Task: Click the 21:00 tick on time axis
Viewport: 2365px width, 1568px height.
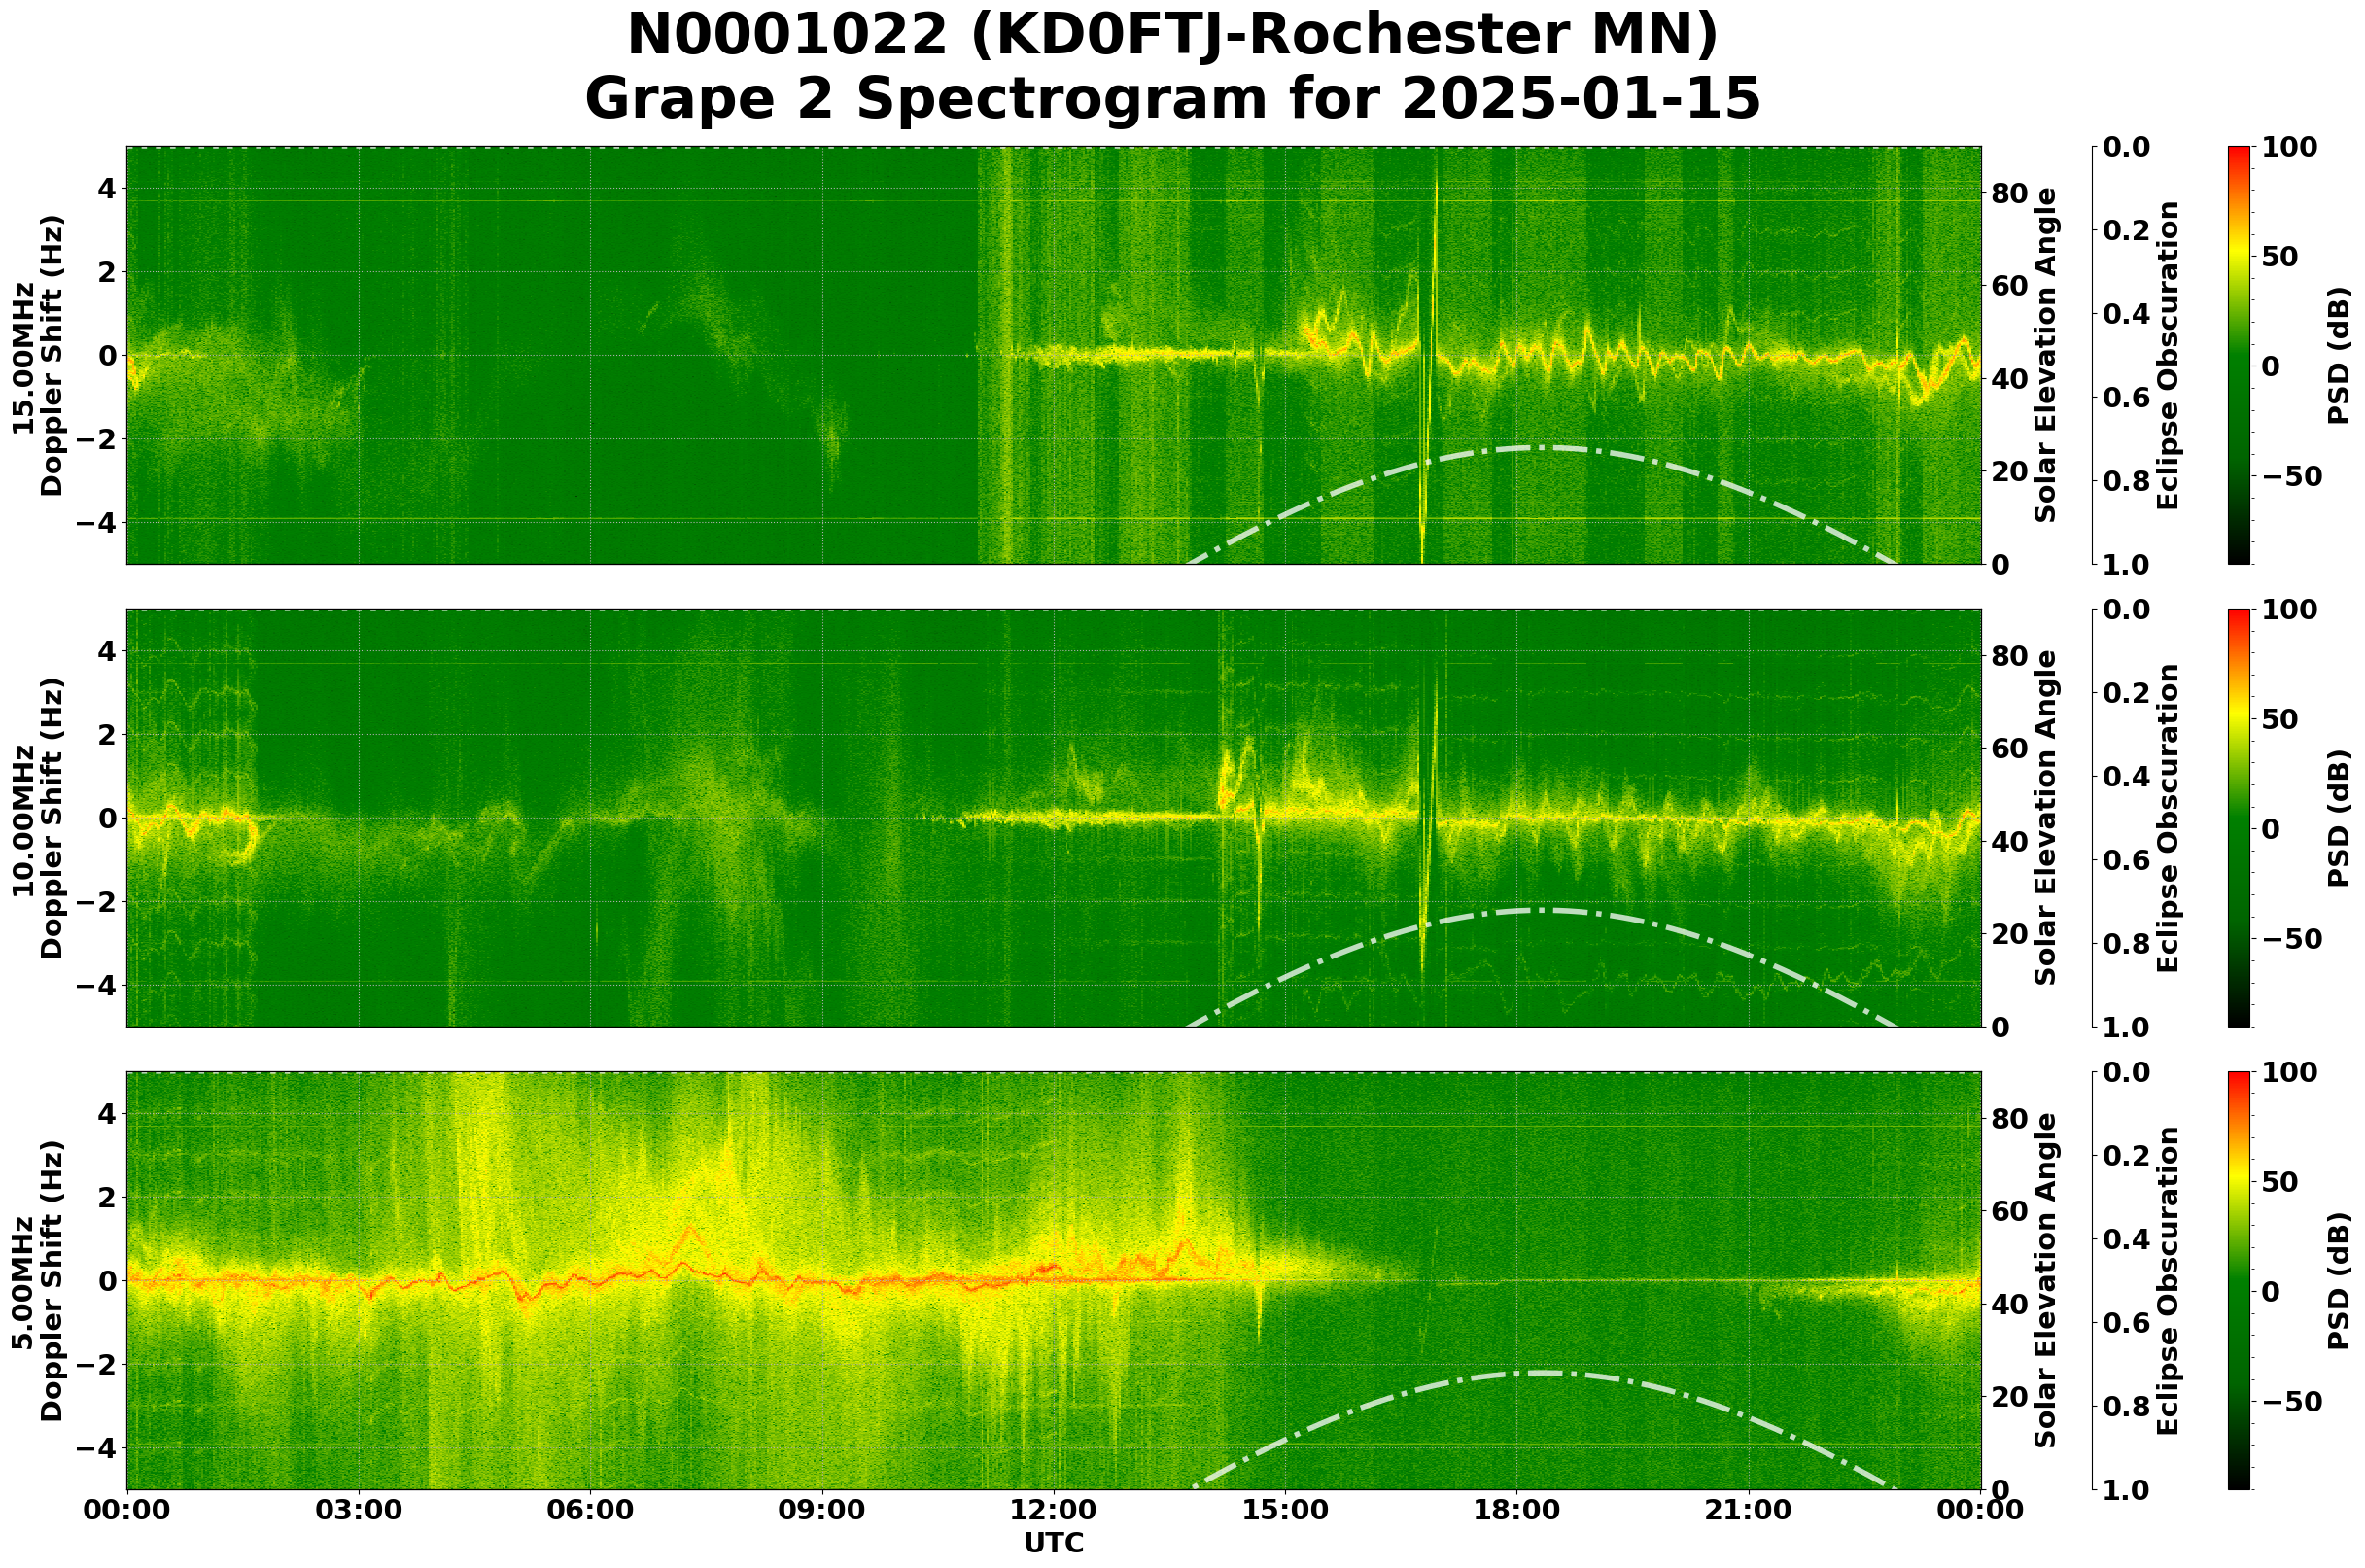Action: click(1748, 1510)
